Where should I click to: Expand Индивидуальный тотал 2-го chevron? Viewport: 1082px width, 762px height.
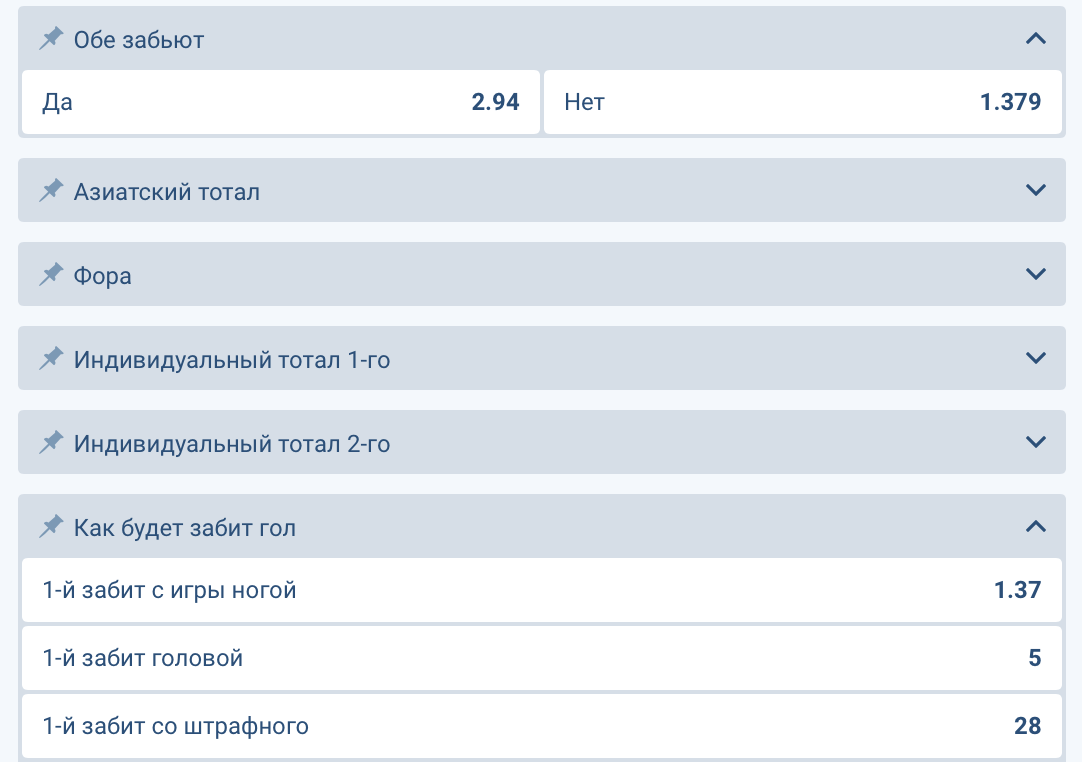(x=1036, y=442)
